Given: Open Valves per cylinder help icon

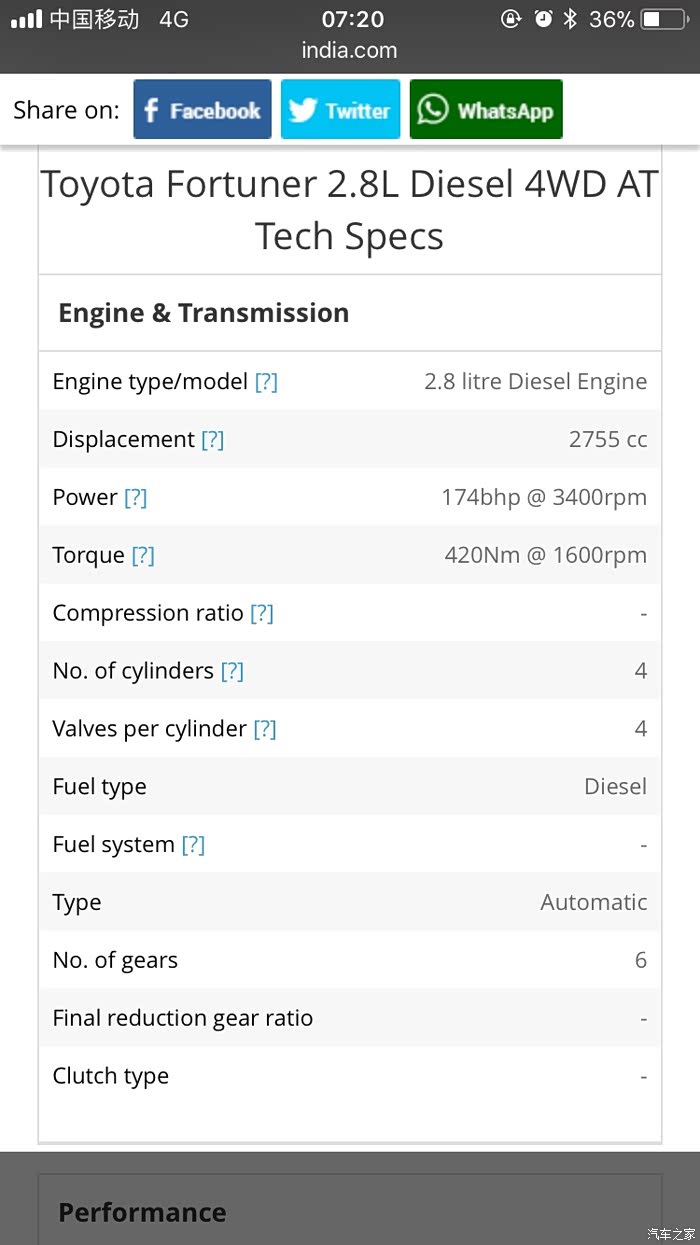Looking at the screenshot, I should point(264,729).
